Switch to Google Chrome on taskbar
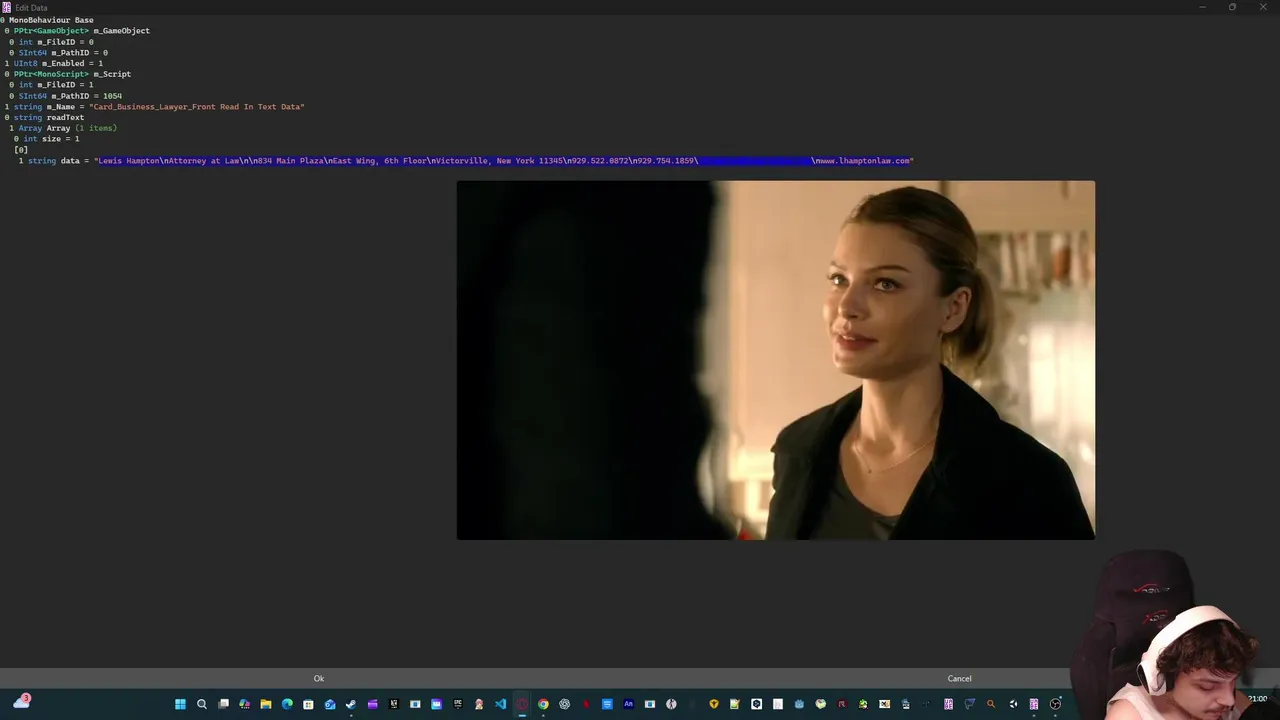The width and height of the screenshot is (1280, 720). (543, 704)
